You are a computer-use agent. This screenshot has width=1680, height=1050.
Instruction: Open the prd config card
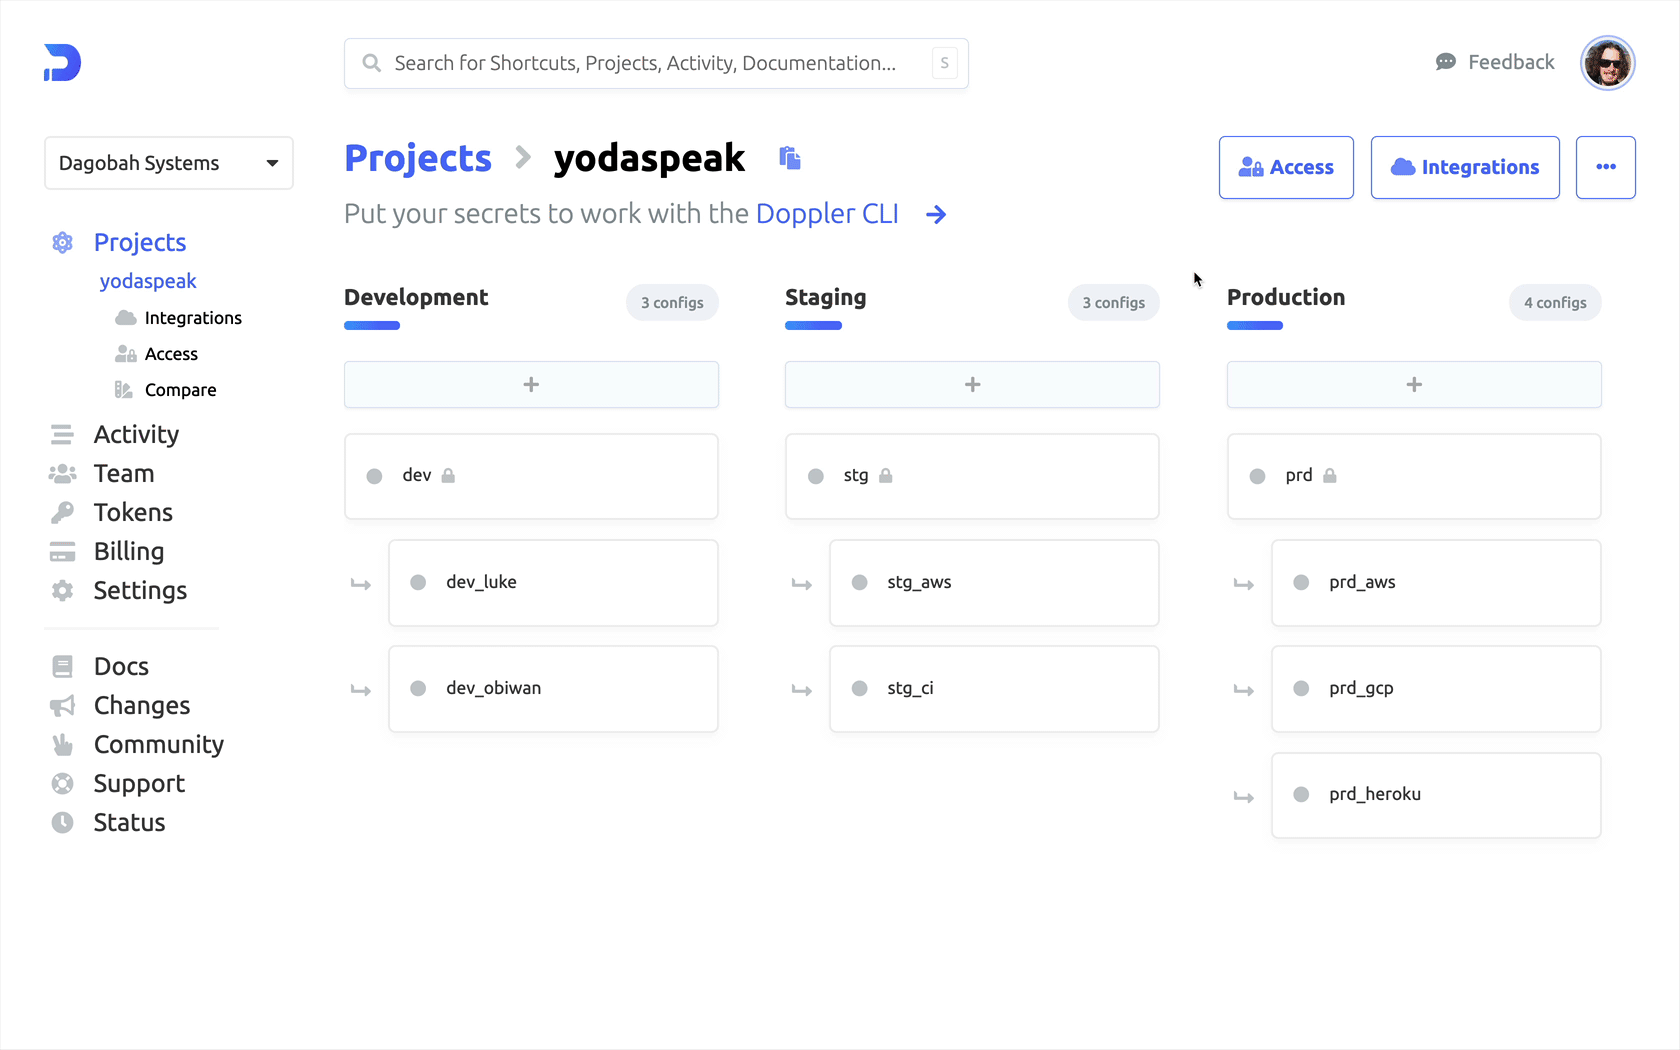pyautogui.click(x=1414, y=476)
